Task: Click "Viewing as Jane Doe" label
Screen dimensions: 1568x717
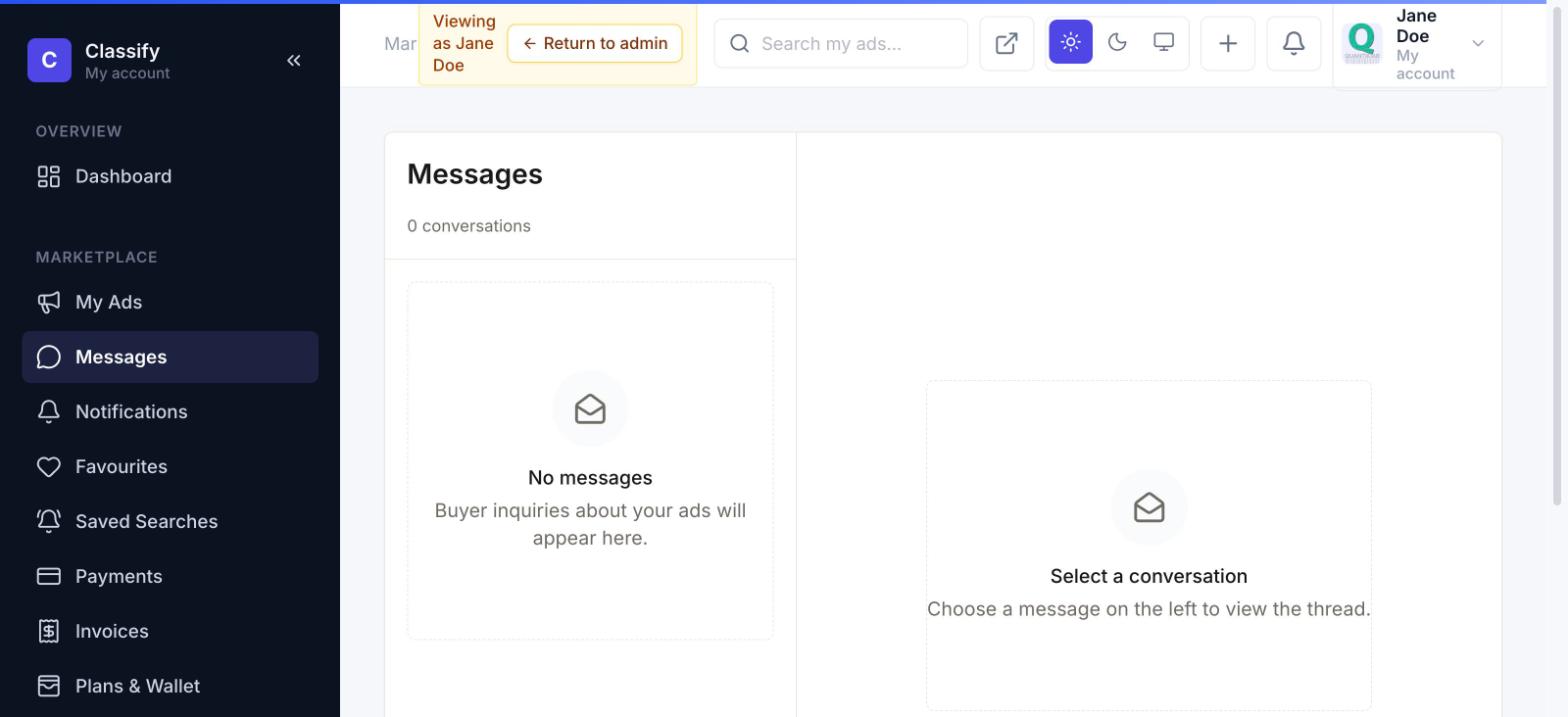Action: coord(464,43)
